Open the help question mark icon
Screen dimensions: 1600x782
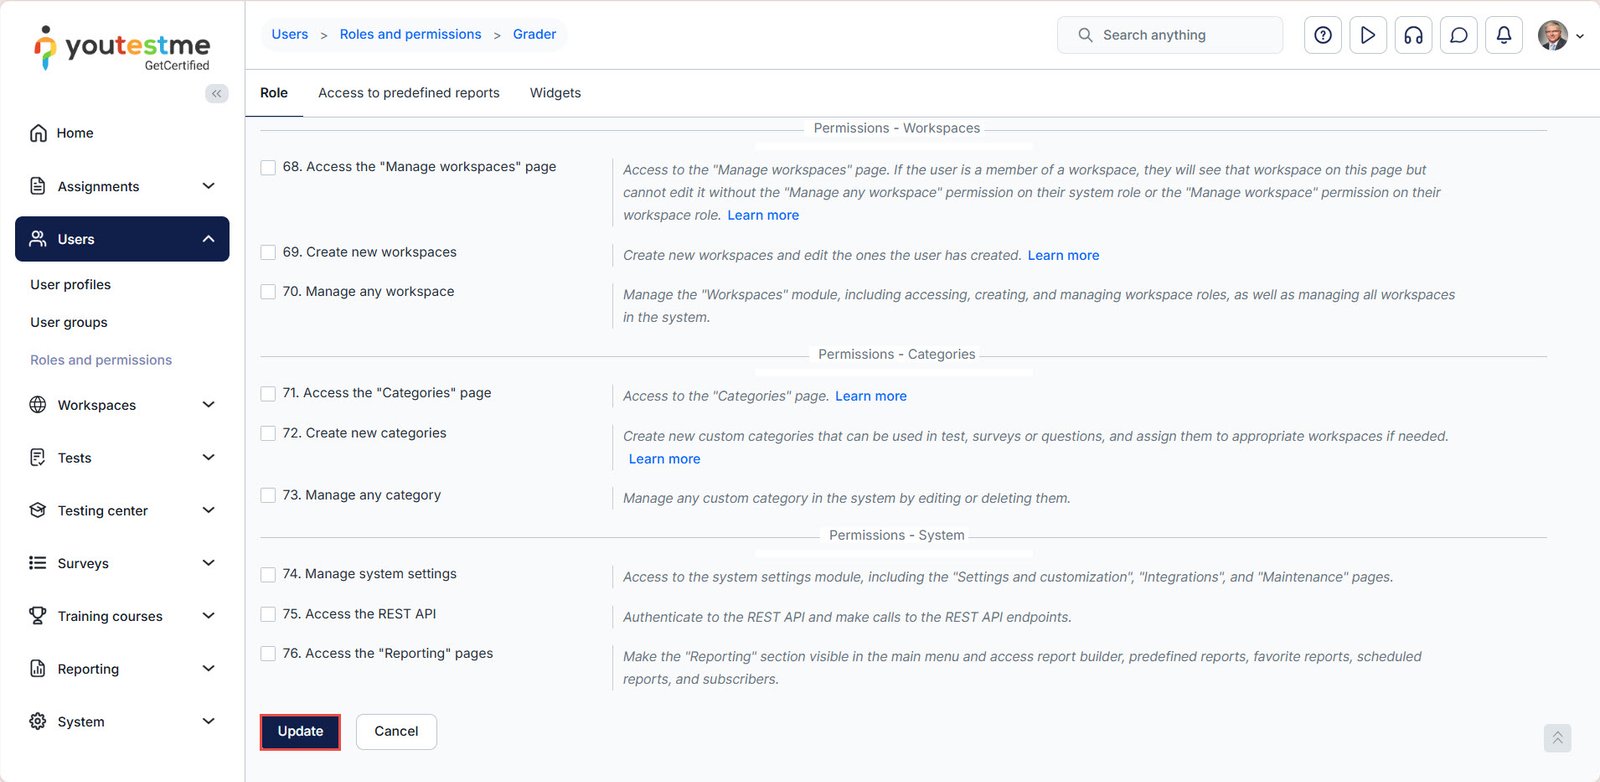click(x=1322, y=35)
